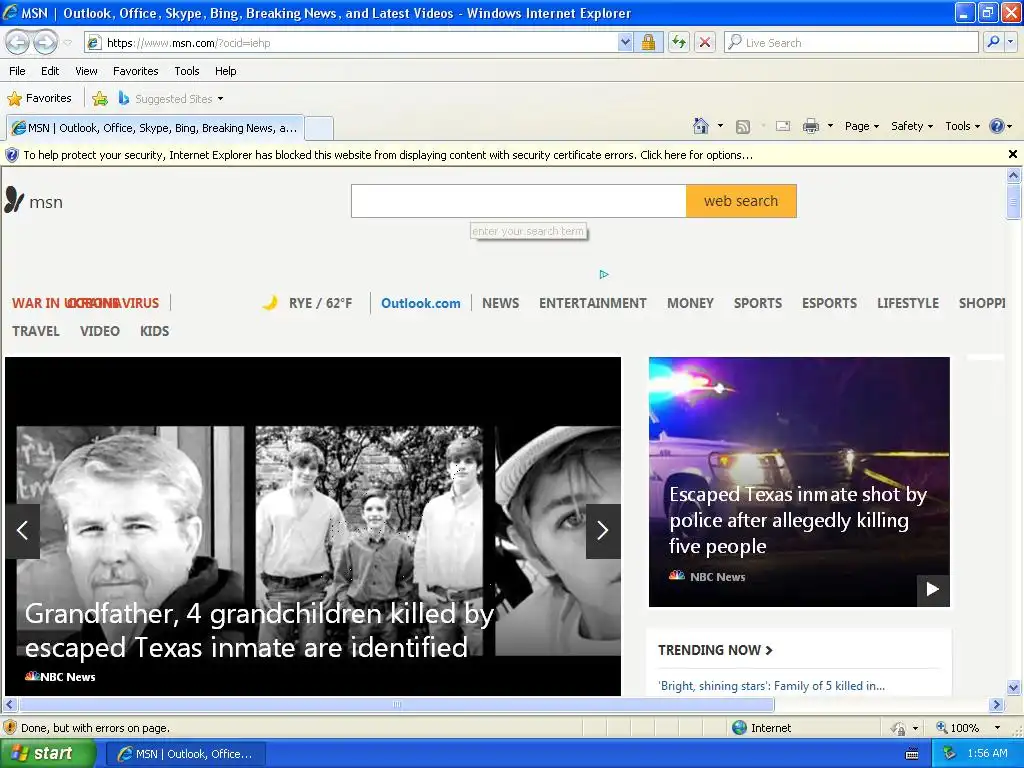Image resolution: width=1024 pixels, height=768 pixels.
Task: Open the KIDS section link
Action: (155, 331)
